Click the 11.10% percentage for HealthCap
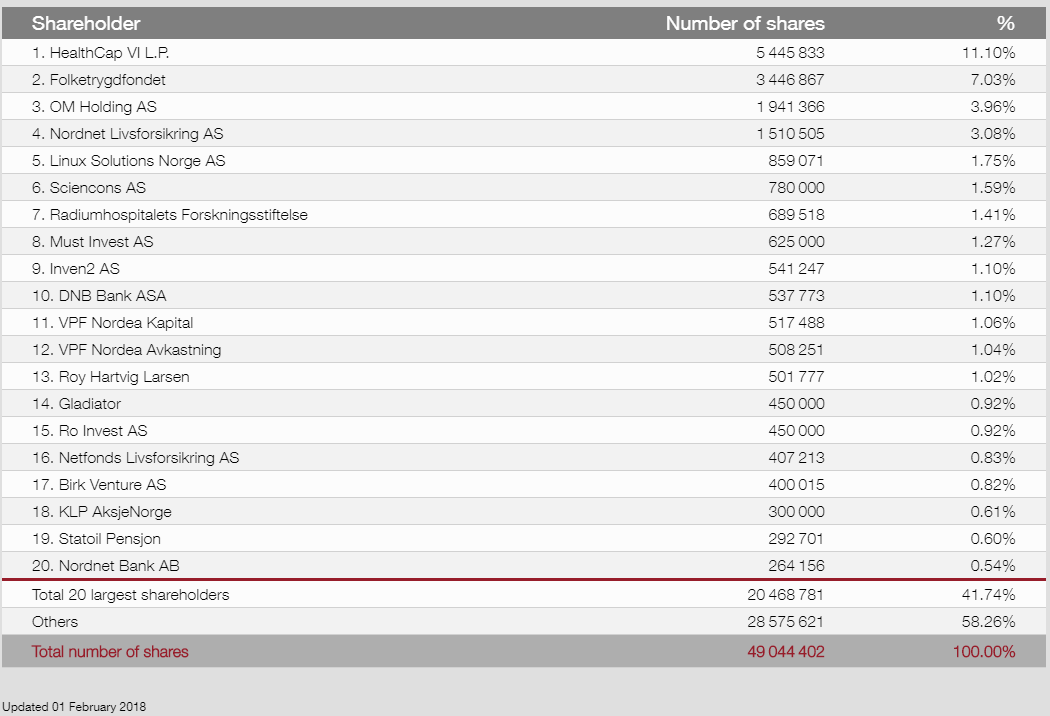This screenshot has width=1050, height=716. [x=989, y=53]
